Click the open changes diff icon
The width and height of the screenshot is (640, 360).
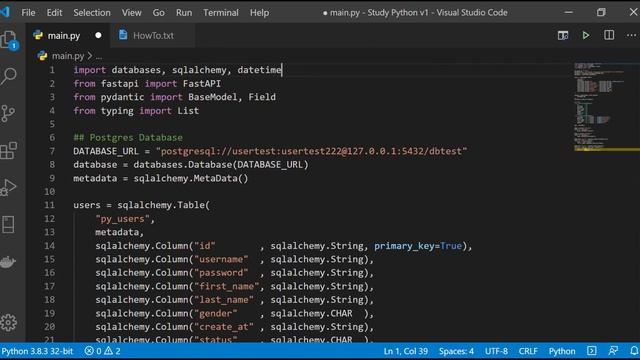pos(563,36)
